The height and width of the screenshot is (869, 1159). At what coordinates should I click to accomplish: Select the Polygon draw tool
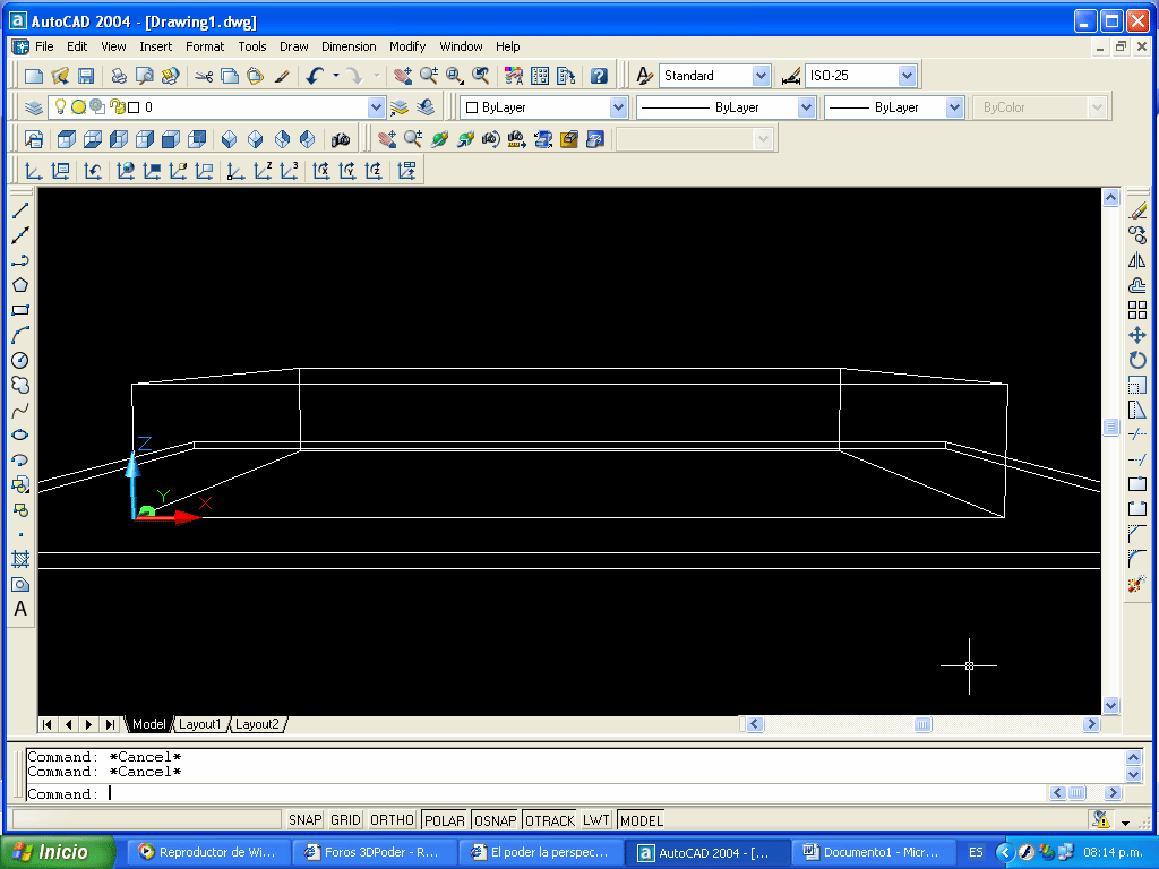pos(20,285)
